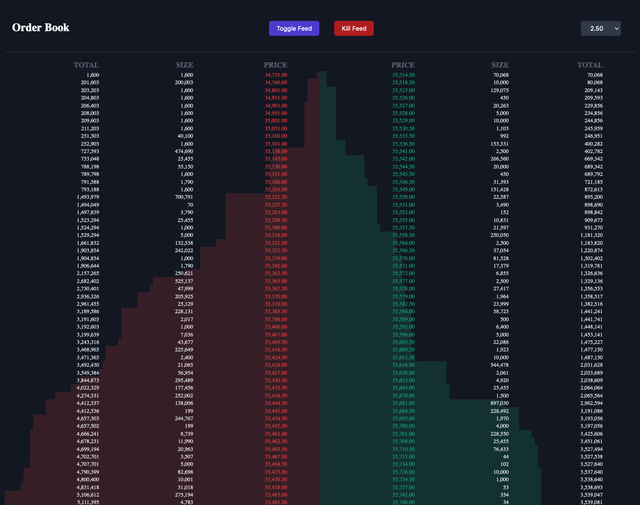
Task: Click the total value 3,425,606
Action: point(591,434)
